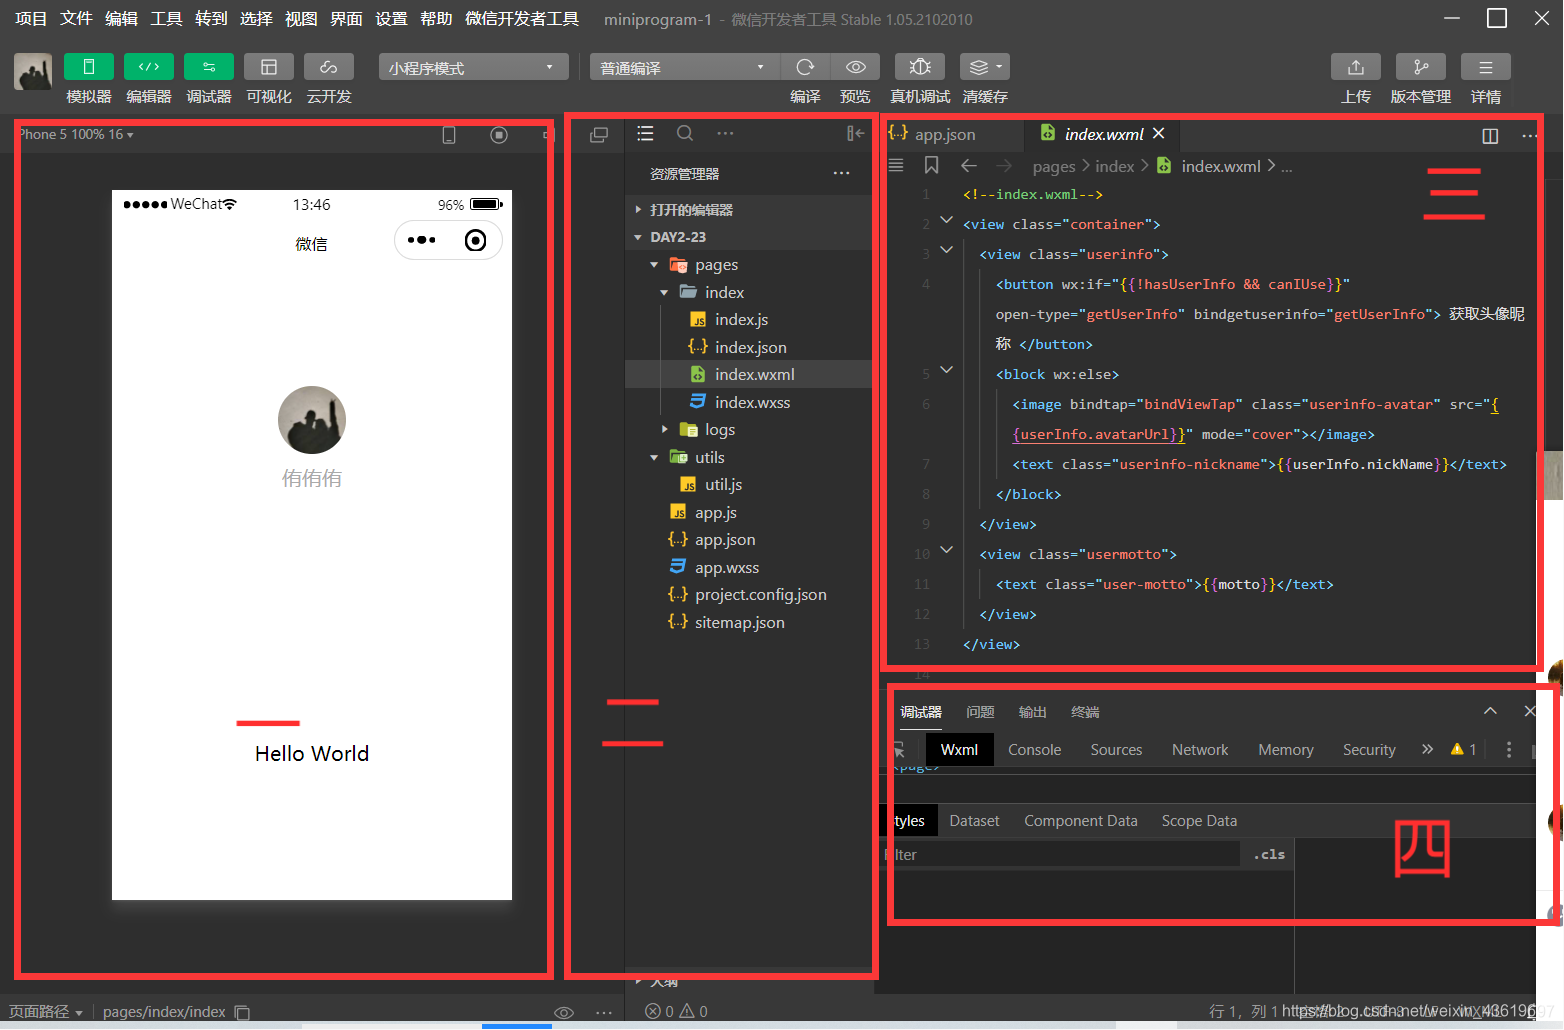Start real-device debugging (真机调试)

tap(920, 67)
